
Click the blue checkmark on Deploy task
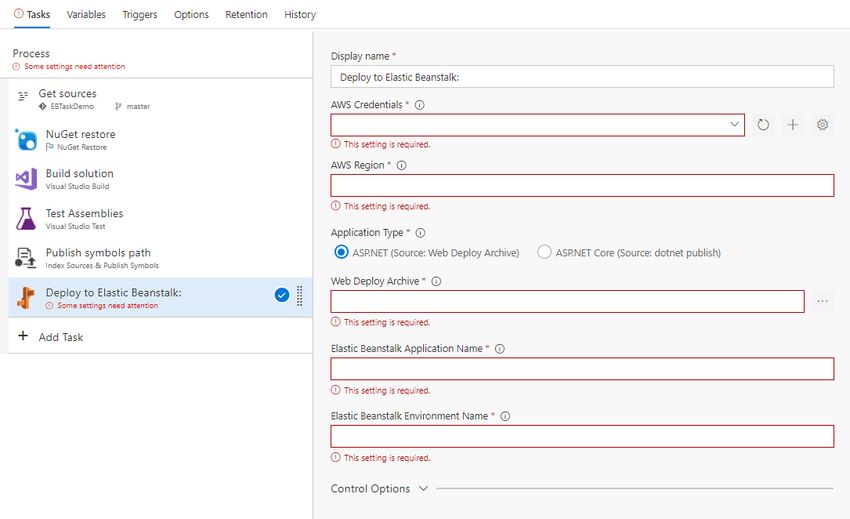(x=281, y=295)
